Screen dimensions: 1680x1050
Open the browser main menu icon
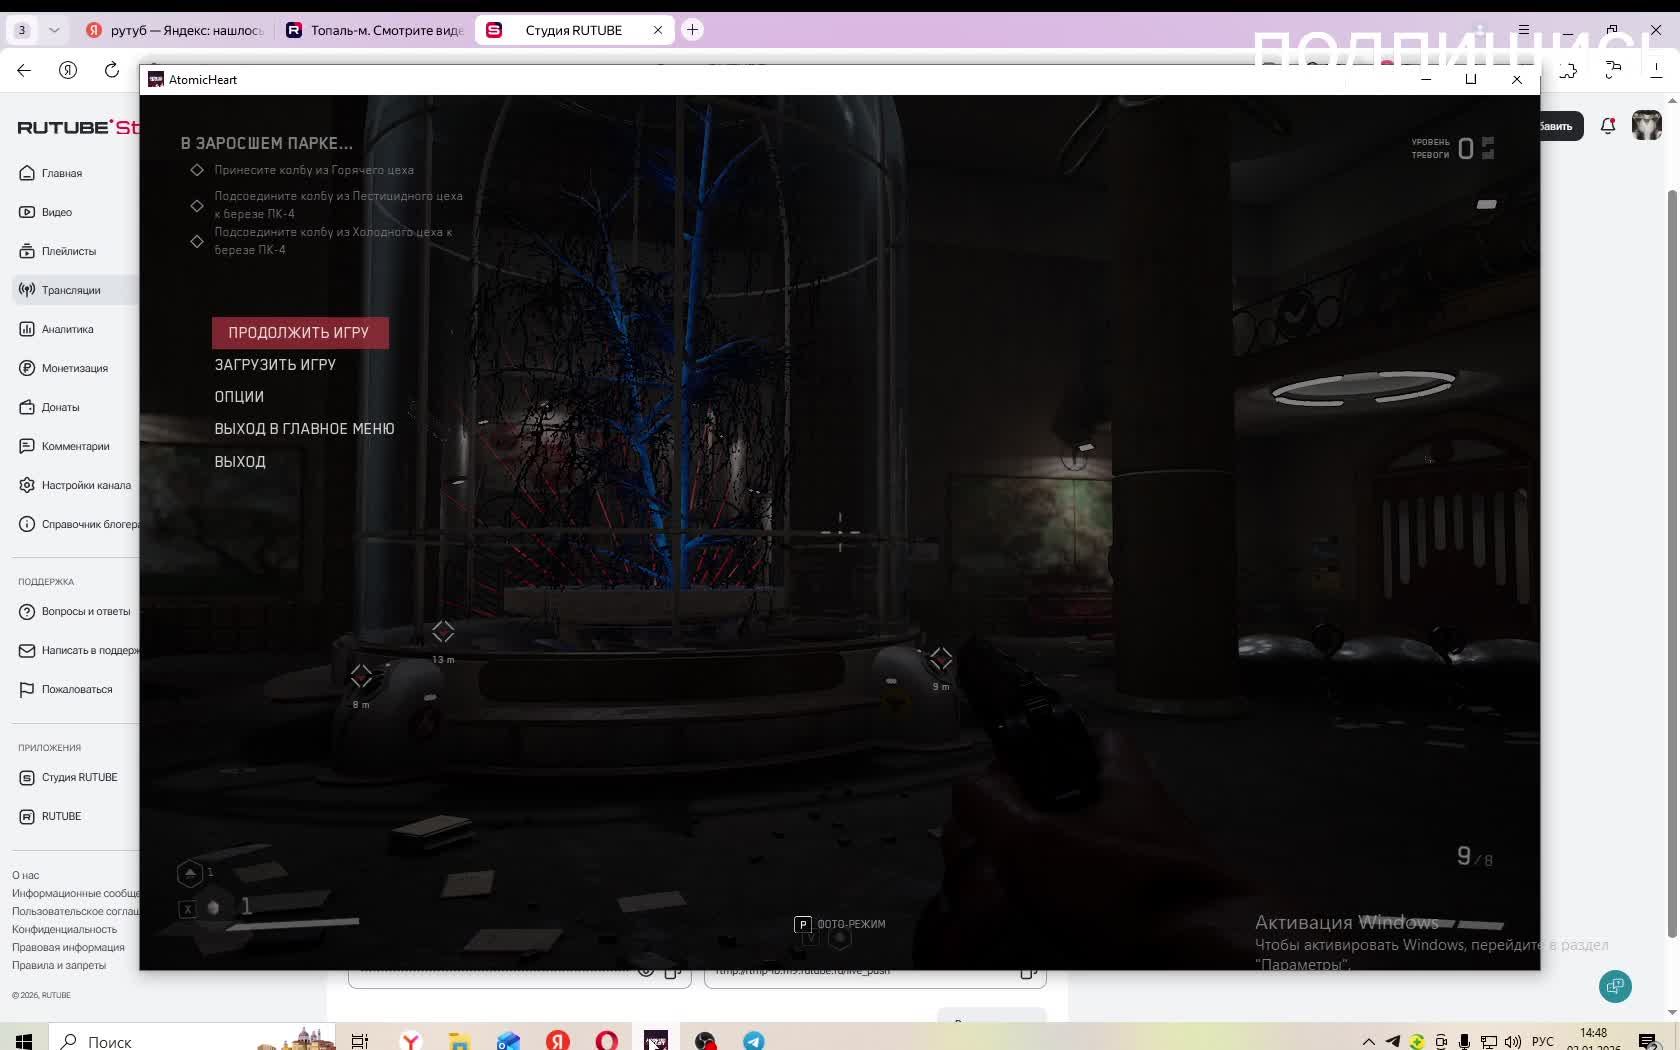[x=1524, y=30]
